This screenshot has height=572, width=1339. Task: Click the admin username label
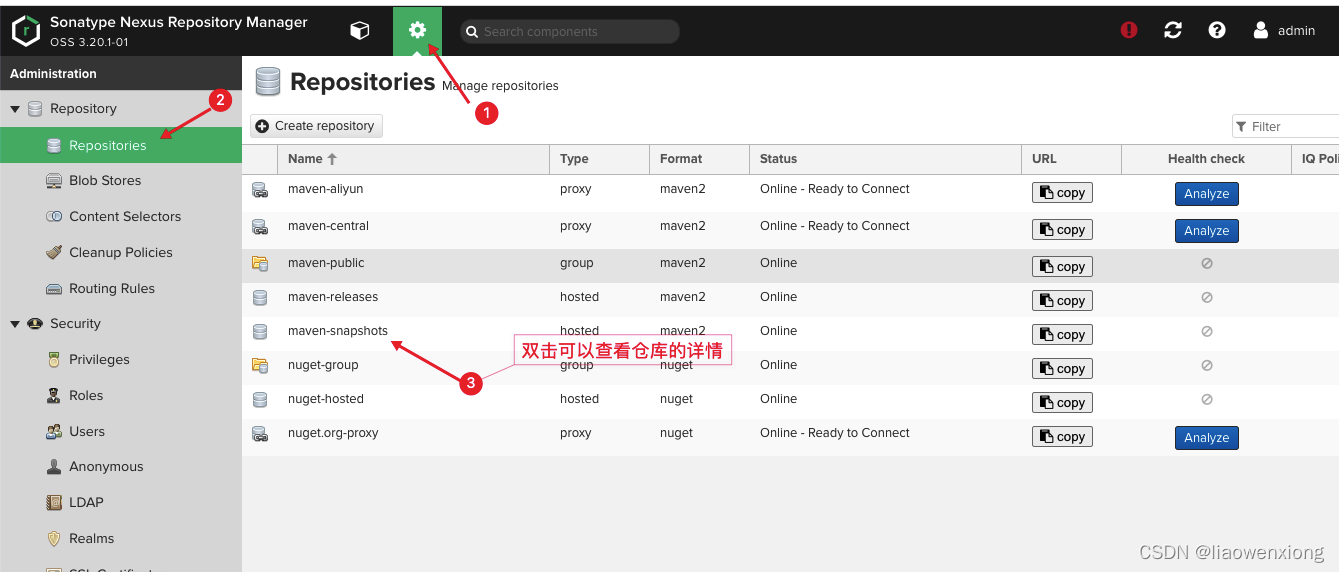[x=1296, y=31]
